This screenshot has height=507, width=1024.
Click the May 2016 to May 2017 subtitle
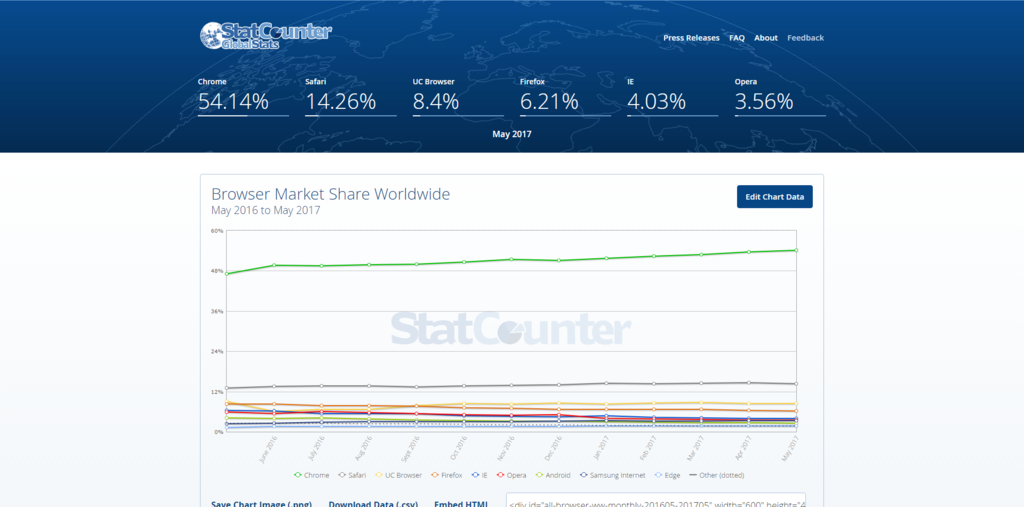tap(265, 210)
